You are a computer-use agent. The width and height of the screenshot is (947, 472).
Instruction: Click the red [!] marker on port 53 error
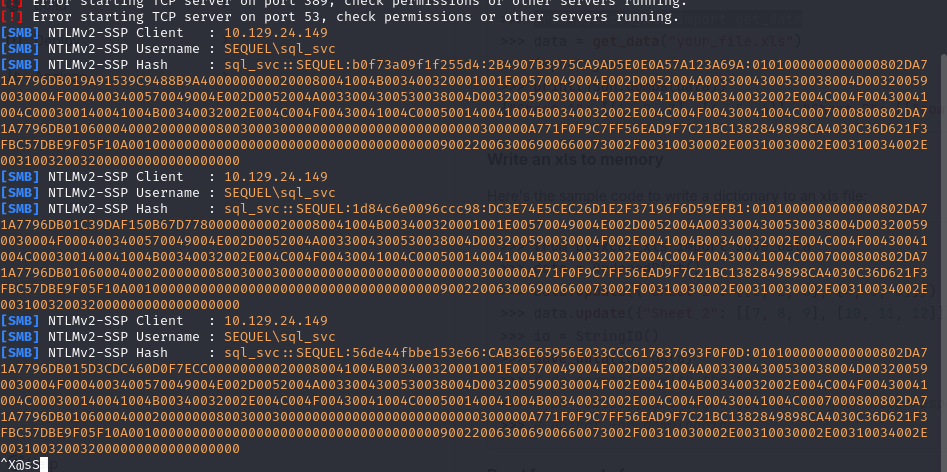11,17
